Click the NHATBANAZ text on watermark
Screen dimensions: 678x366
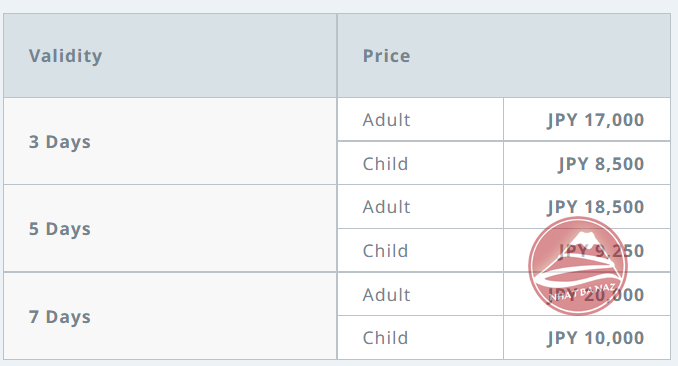pyautogui.click(x=582, y=293)
